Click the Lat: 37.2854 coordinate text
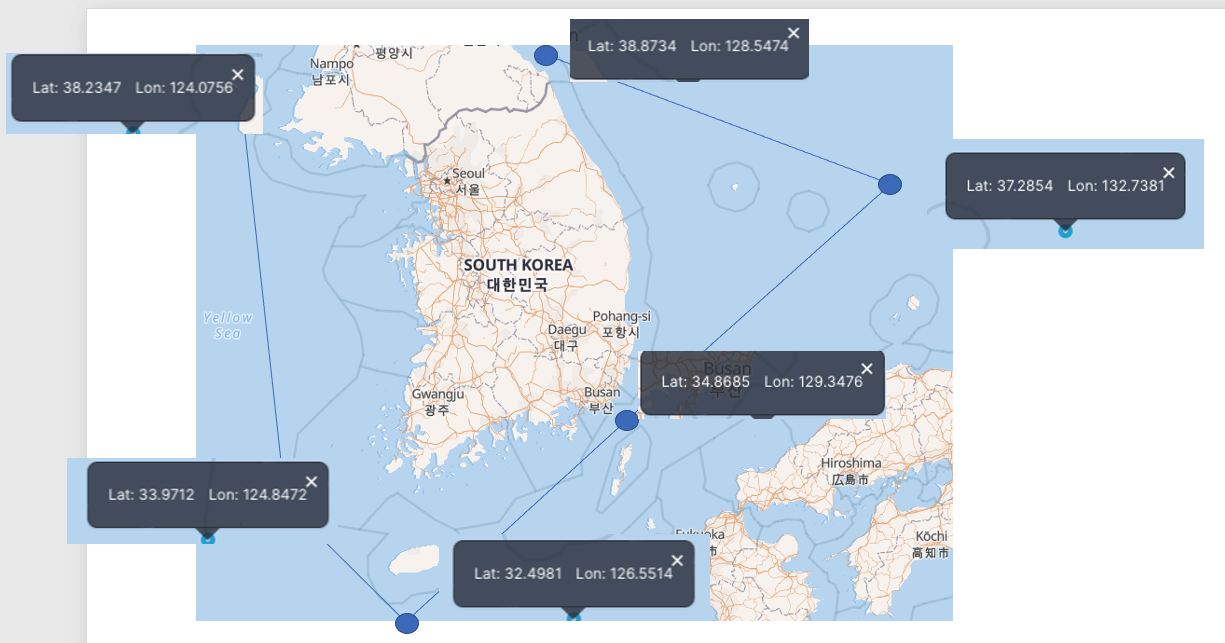The image size is (1225, 643). click(1010, 185)
